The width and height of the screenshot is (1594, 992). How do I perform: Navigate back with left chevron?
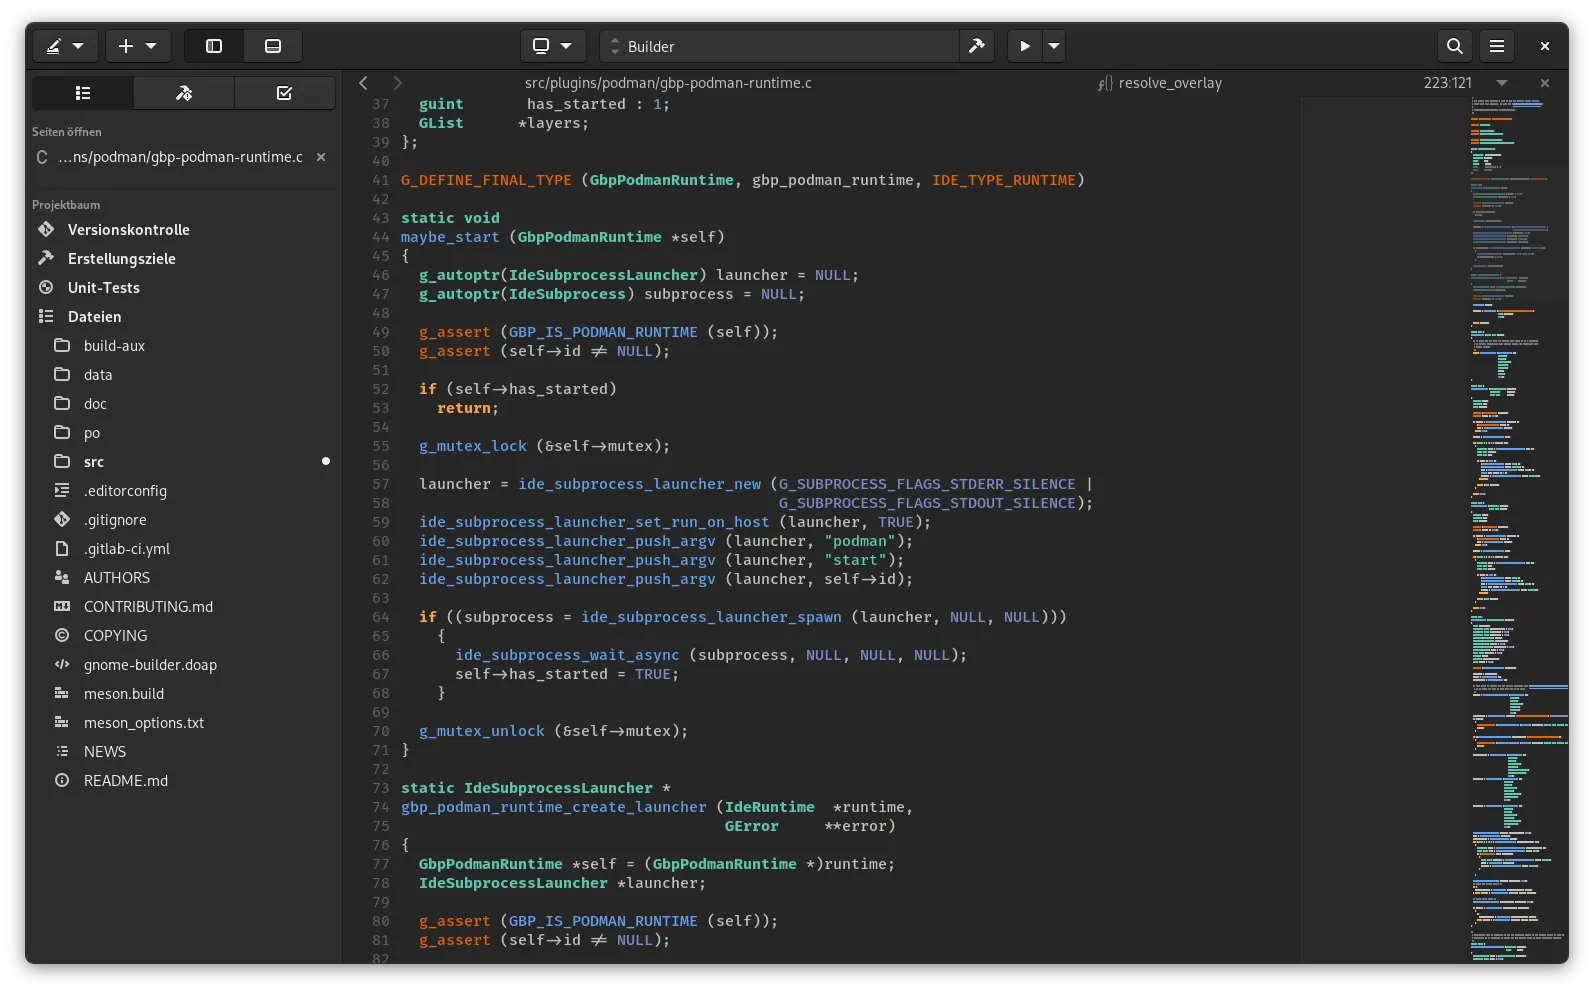coord(364,83)
